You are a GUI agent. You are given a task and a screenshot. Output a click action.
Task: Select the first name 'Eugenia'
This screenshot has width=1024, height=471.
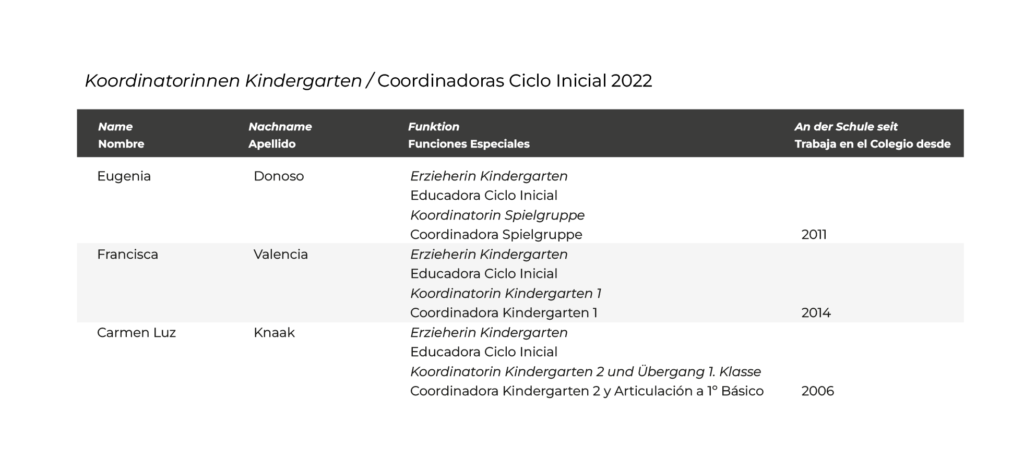pos(122,176)
